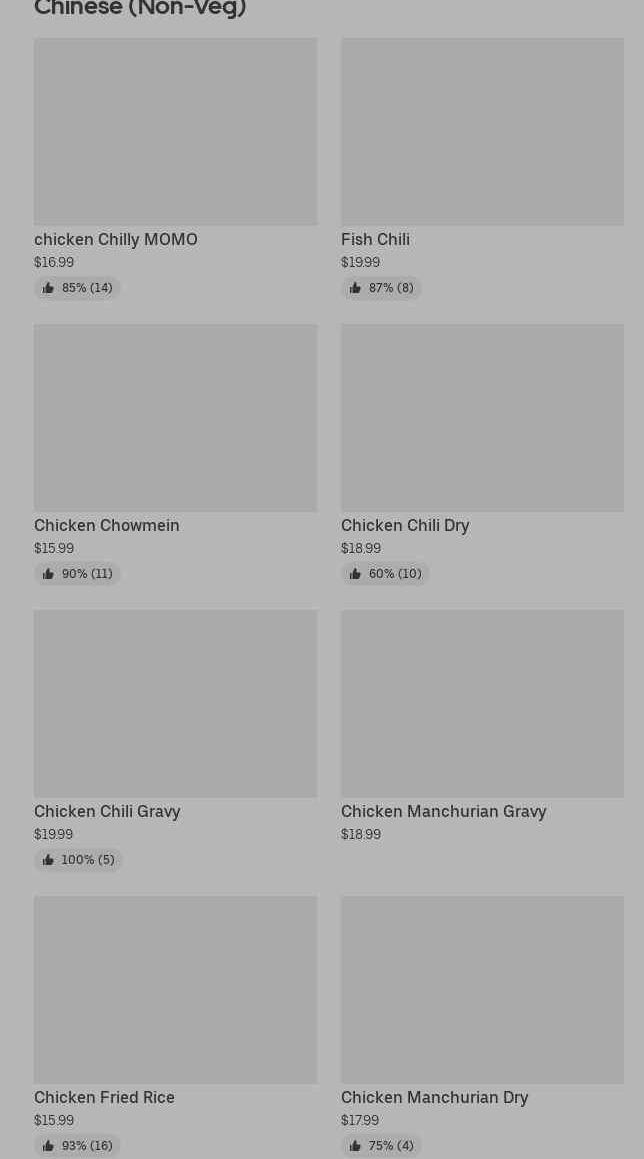Click thumbs-up icon on chicken Chilly MOMO
This screenshot has height=1159, width=644.
tap(48, 288)
